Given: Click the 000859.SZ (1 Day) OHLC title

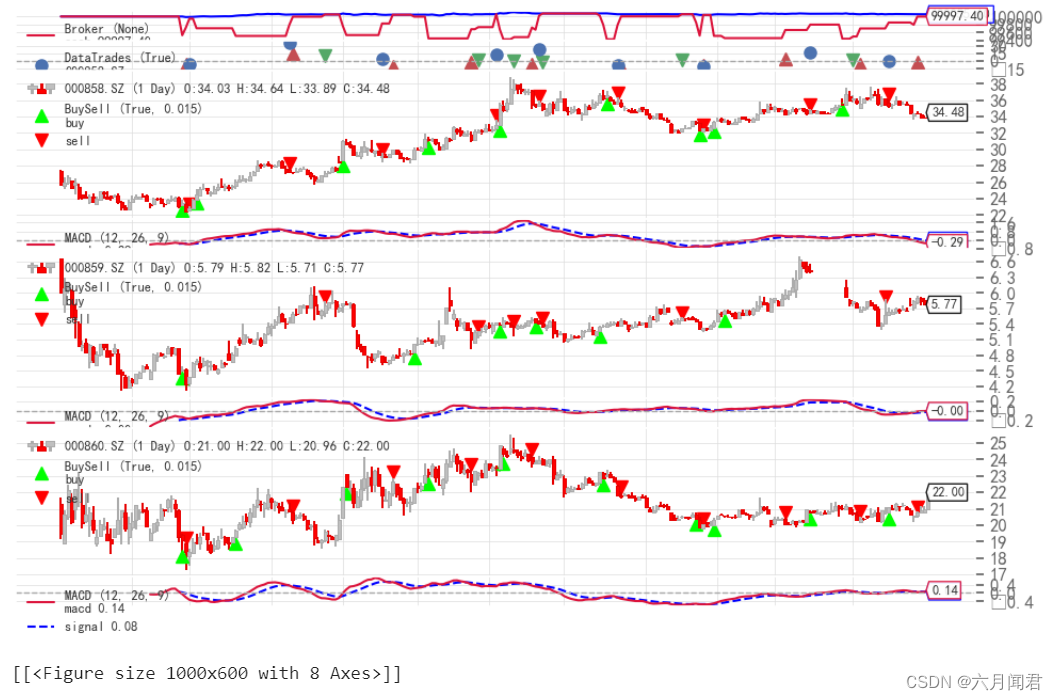Looking at the screenshot, I should click(214, 268).
